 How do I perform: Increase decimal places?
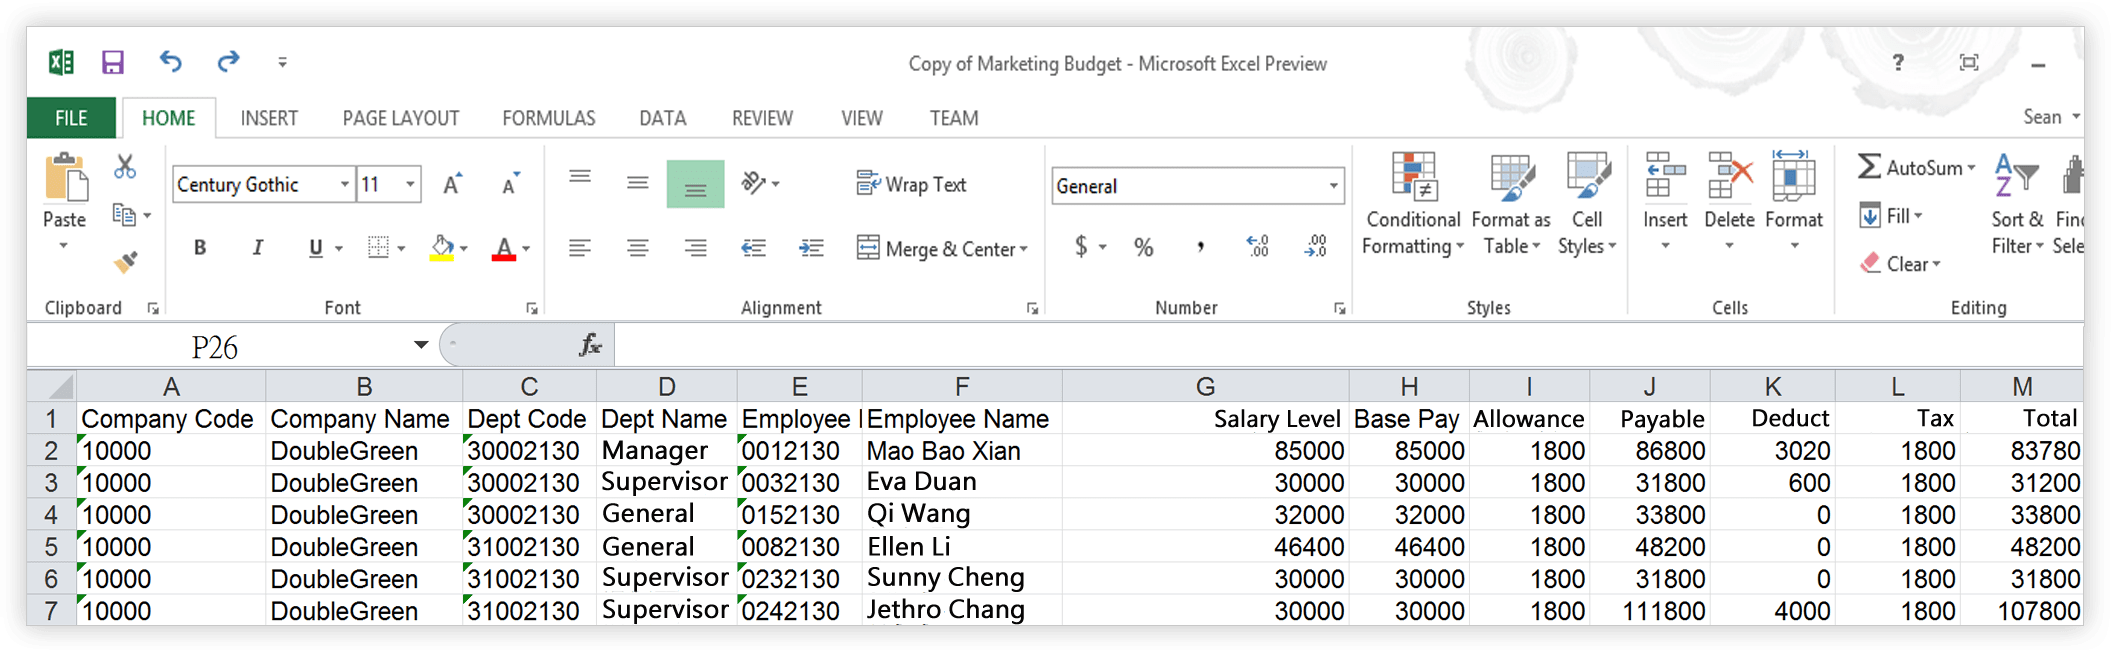(x=1258, y=247)
